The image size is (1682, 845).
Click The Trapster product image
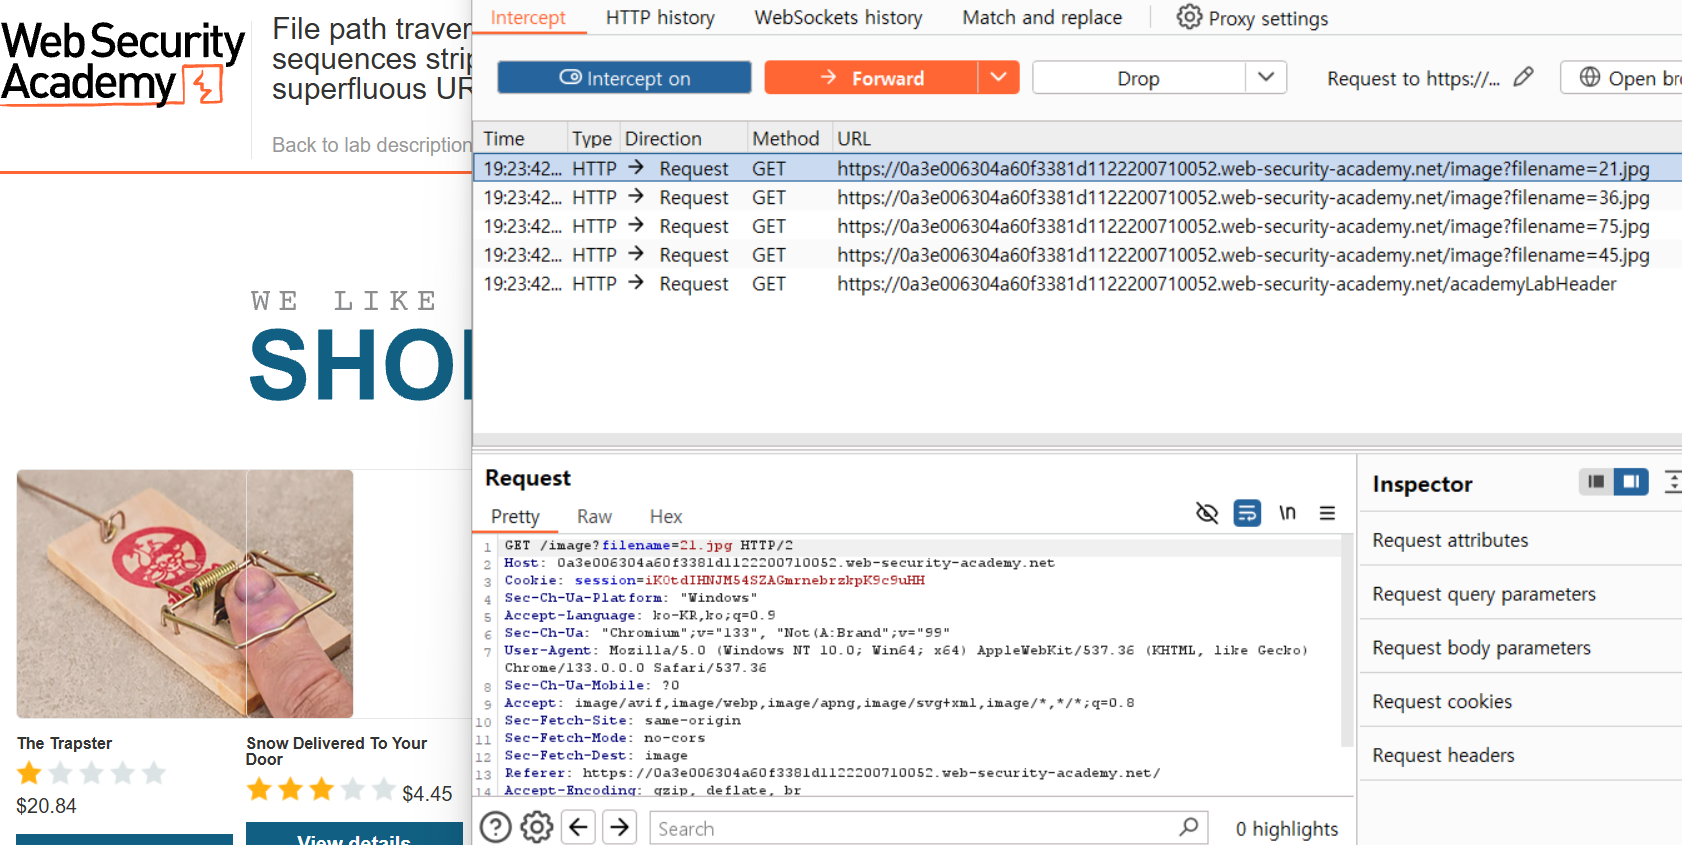pos(131,594)
